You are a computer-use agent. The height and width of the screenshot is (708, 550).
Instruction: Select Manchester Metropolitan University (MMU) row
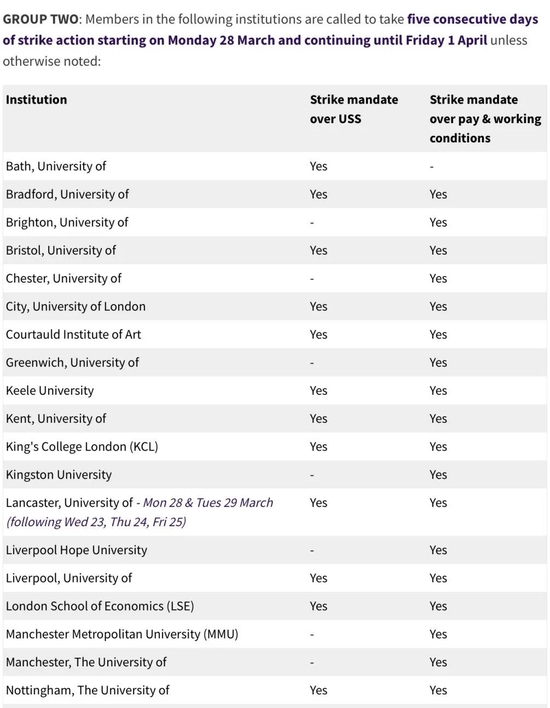pyautogui.click(x=275, y=634)
